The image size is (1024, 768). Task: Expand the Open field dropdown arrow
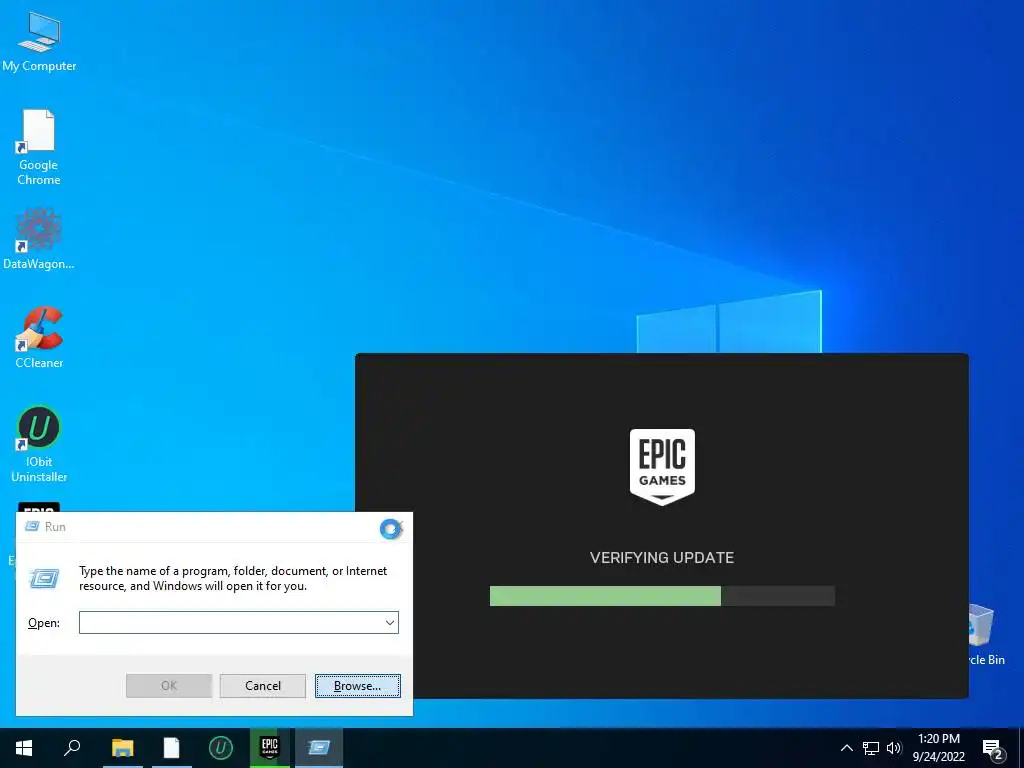click(390, 622)
